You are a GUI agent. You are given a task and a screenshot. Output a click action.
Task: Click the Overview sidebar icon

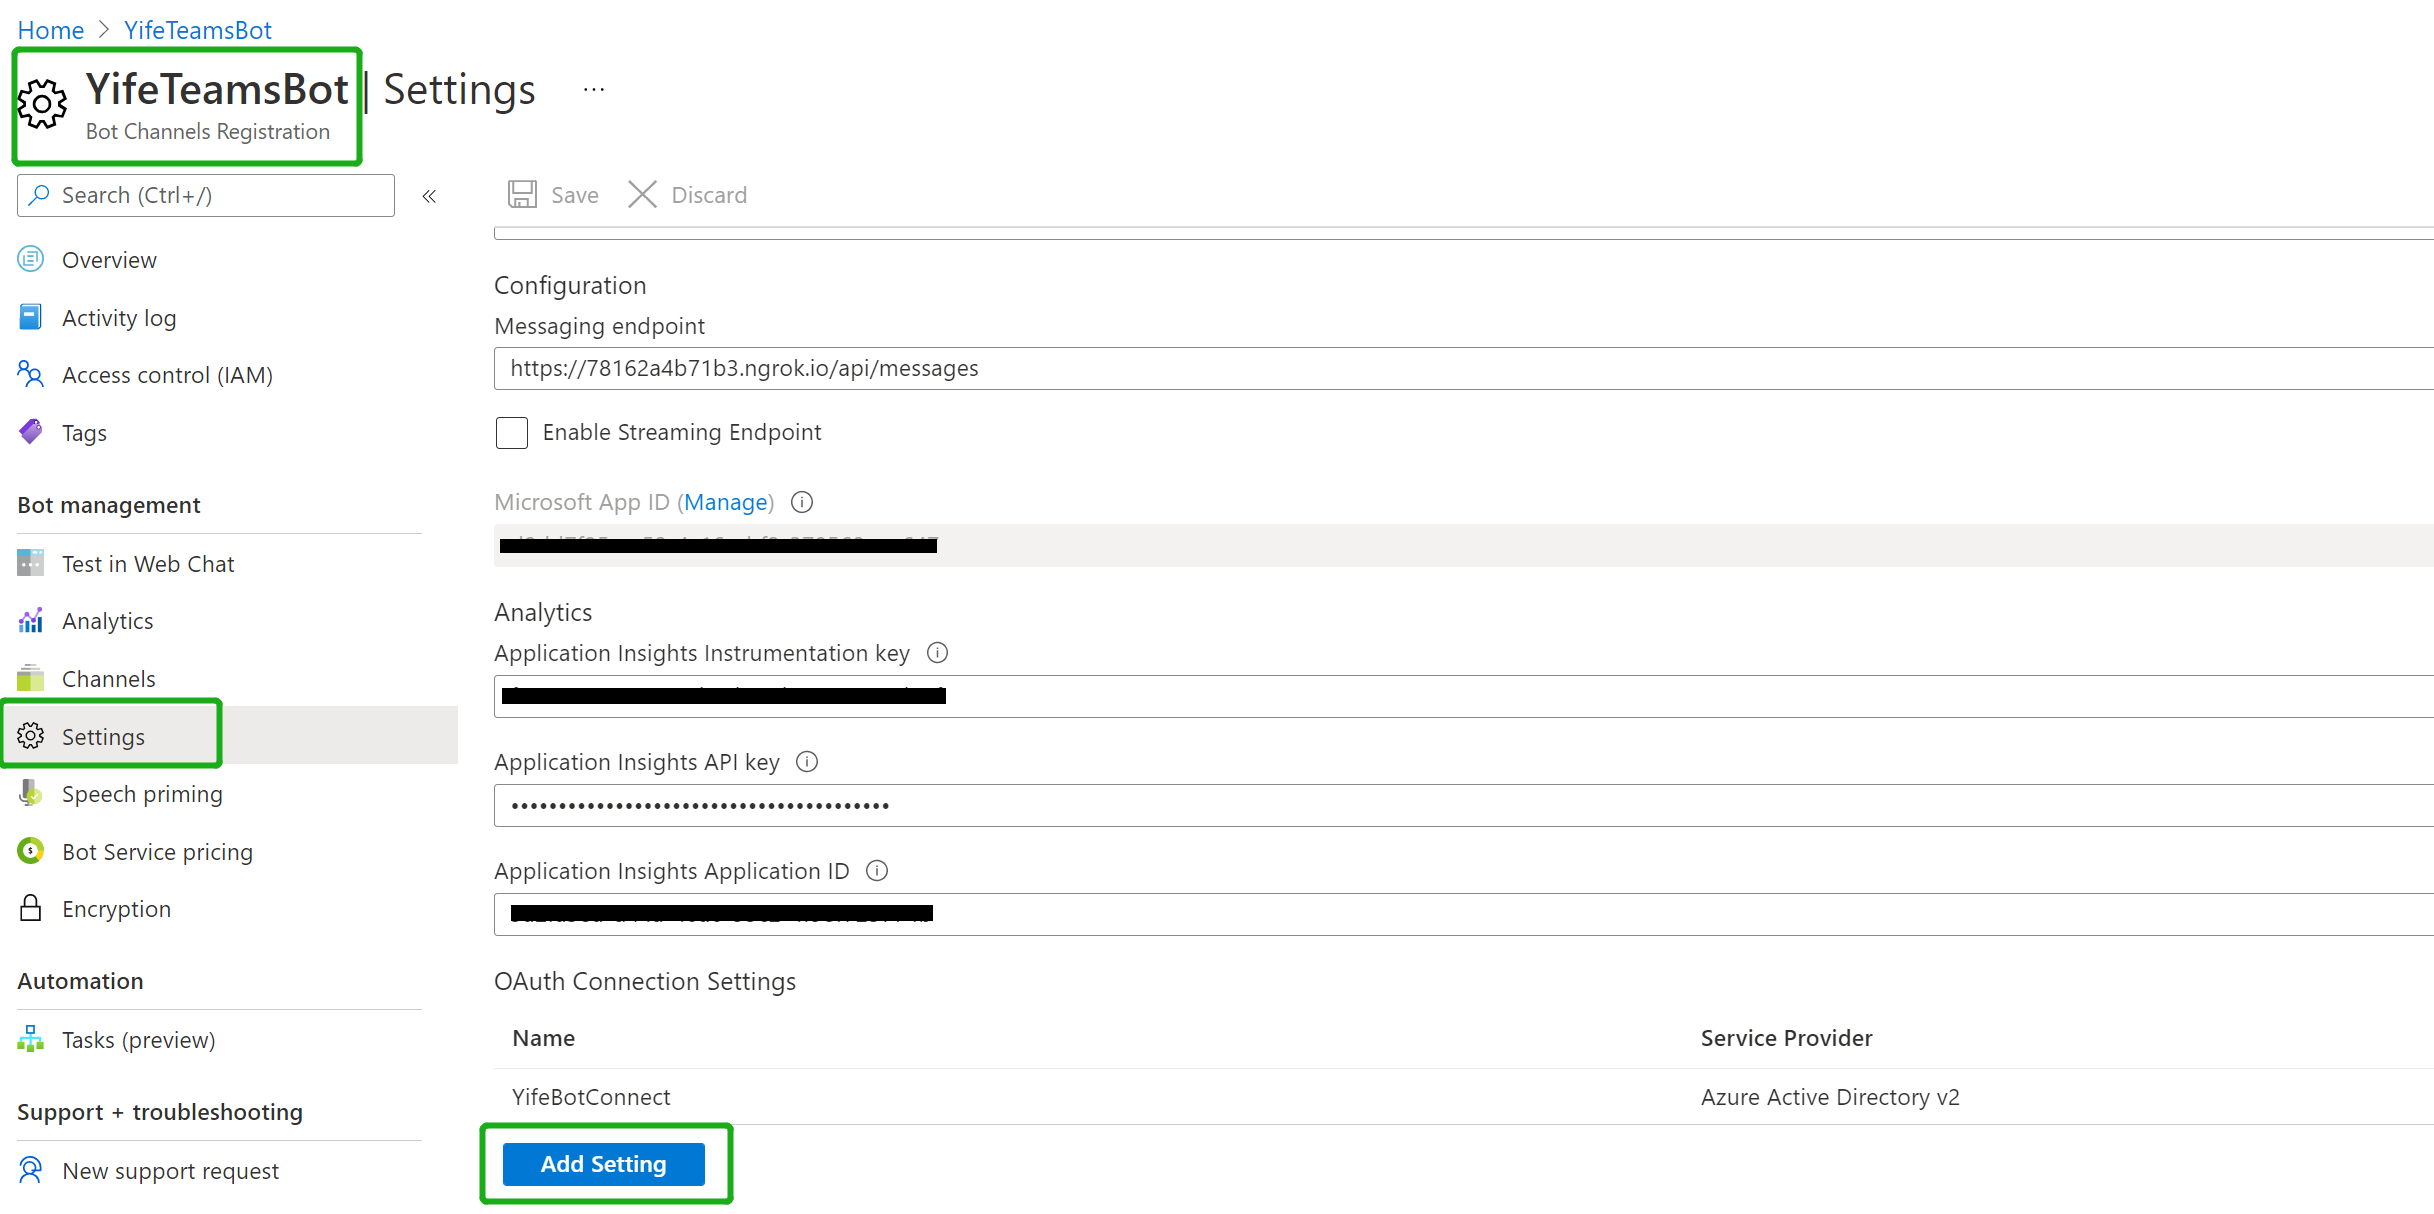(x=31, y=260)
